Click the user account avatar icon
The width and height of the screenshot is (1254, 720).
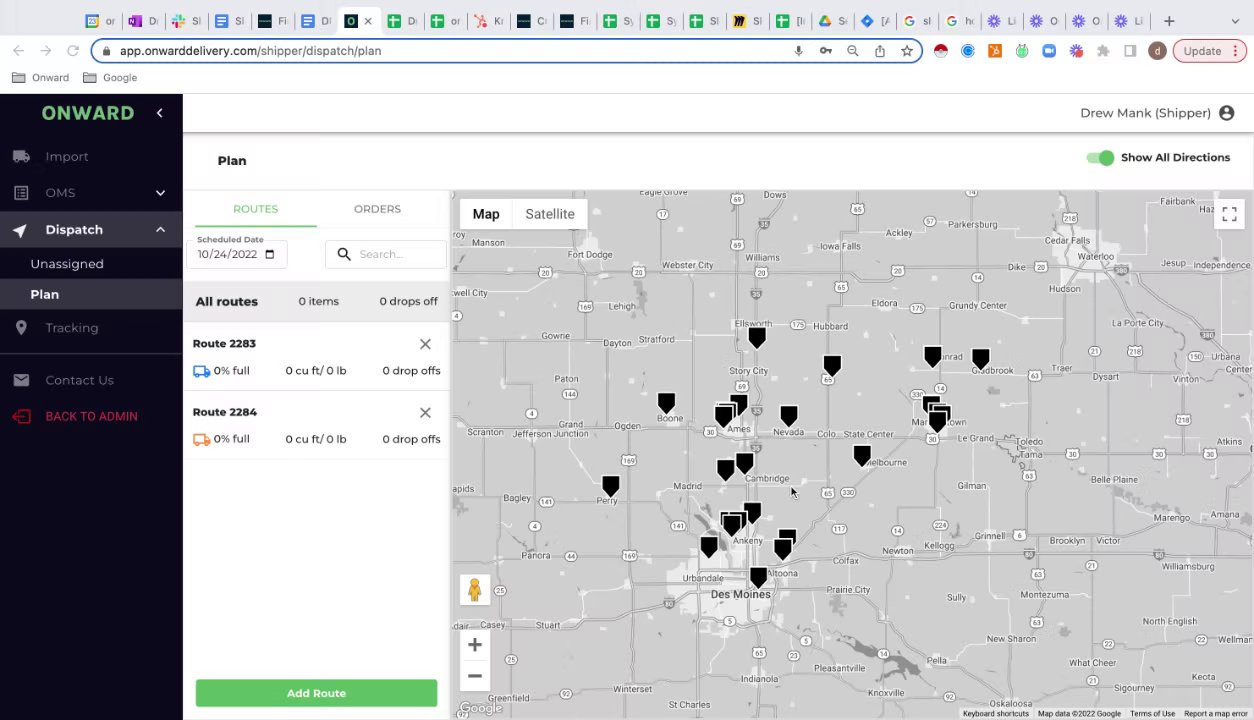[1227, 113]
